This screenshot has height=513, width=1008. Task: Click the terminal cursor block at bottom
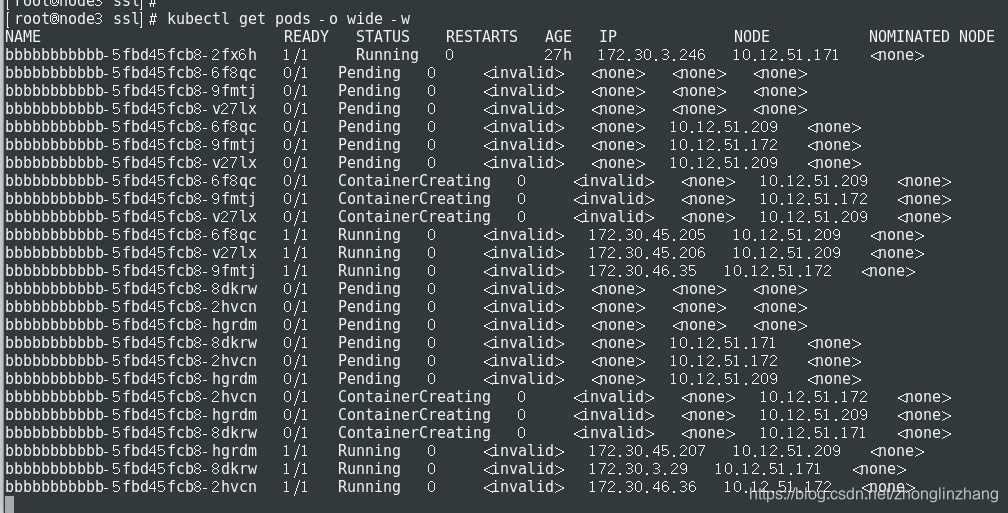pos(10,505)
